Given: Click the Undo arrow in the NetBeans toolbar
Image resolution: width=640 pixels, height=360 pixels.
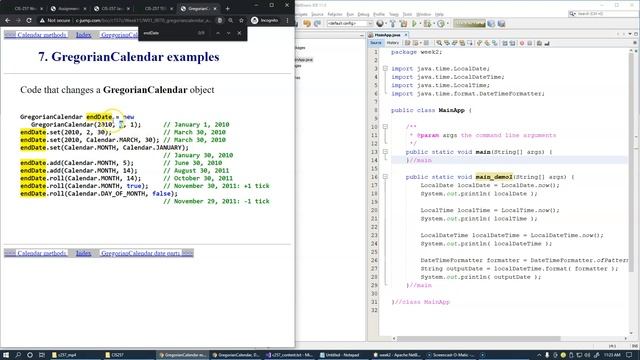Looking at the screenshot, I should click(307, 24).
